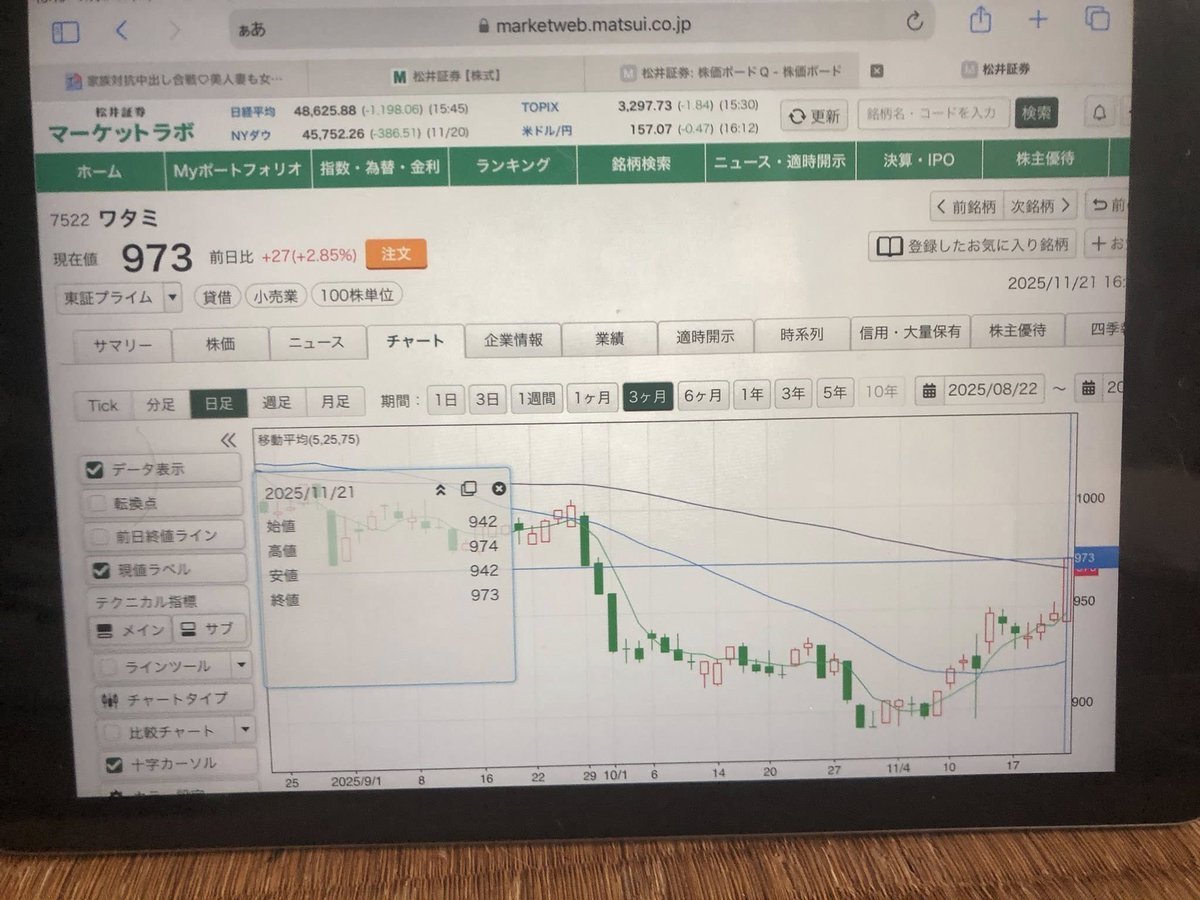Screen dimensions: 1200x900
Task: Toggle the Safari sidebar icon
Action: pyautogui.click(x=66, y=32)
